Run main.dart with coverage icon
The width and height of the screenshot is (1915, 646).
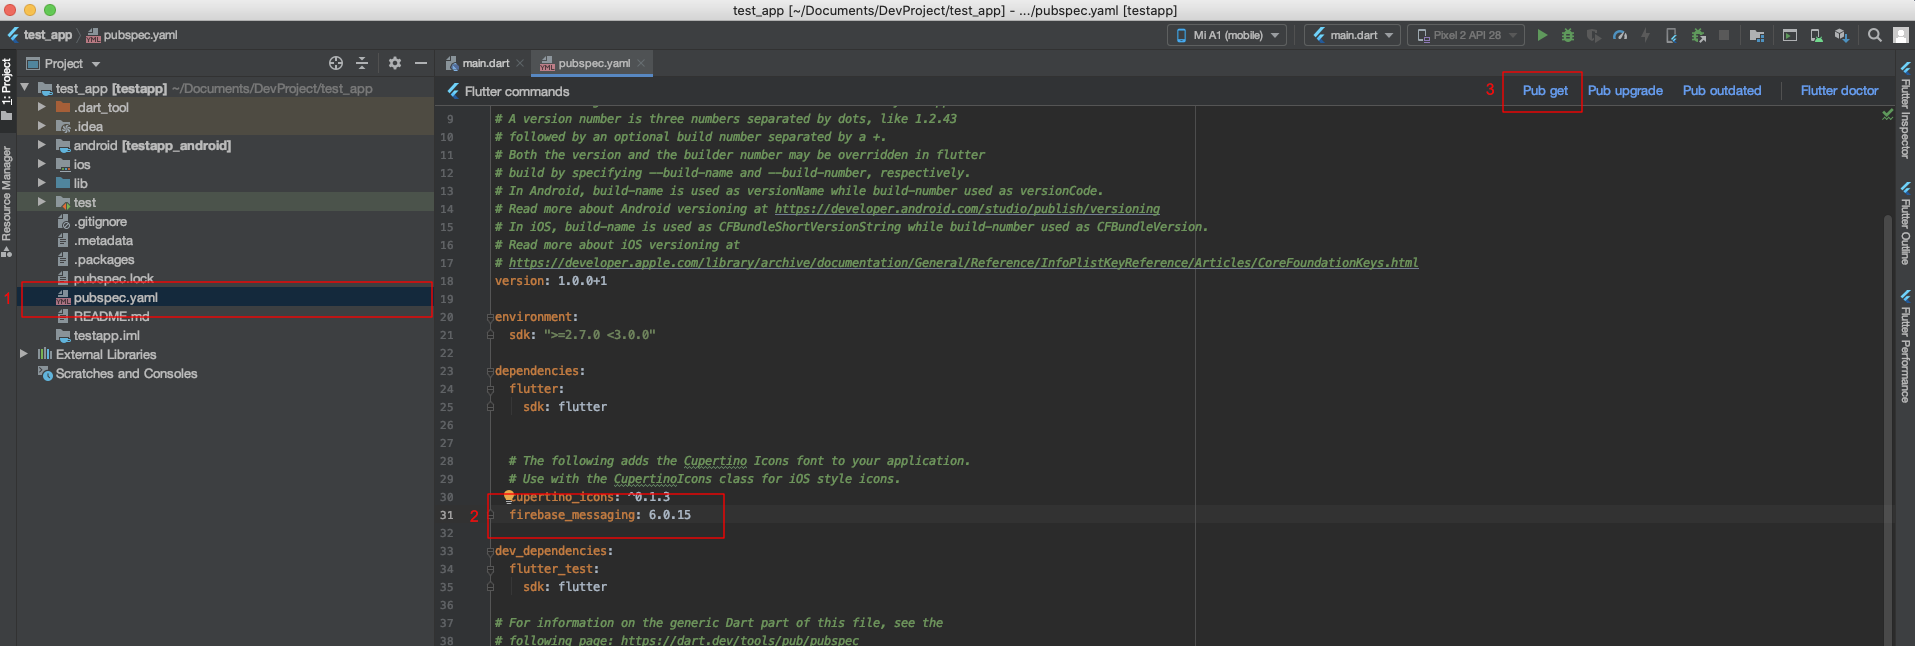click(x=1594, y=35)
